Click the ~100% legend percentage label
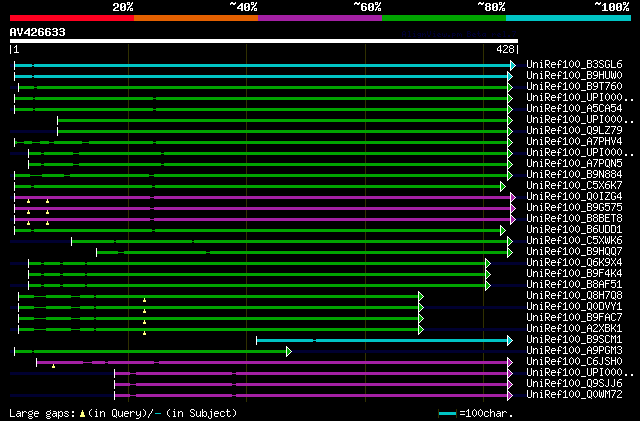The width and height of the screenshot is (640, 421). tap(612, 7)
